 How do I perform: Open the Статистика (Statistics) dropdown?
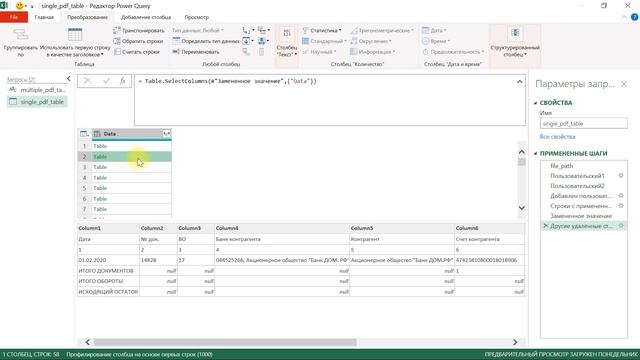tap(322, 30)
